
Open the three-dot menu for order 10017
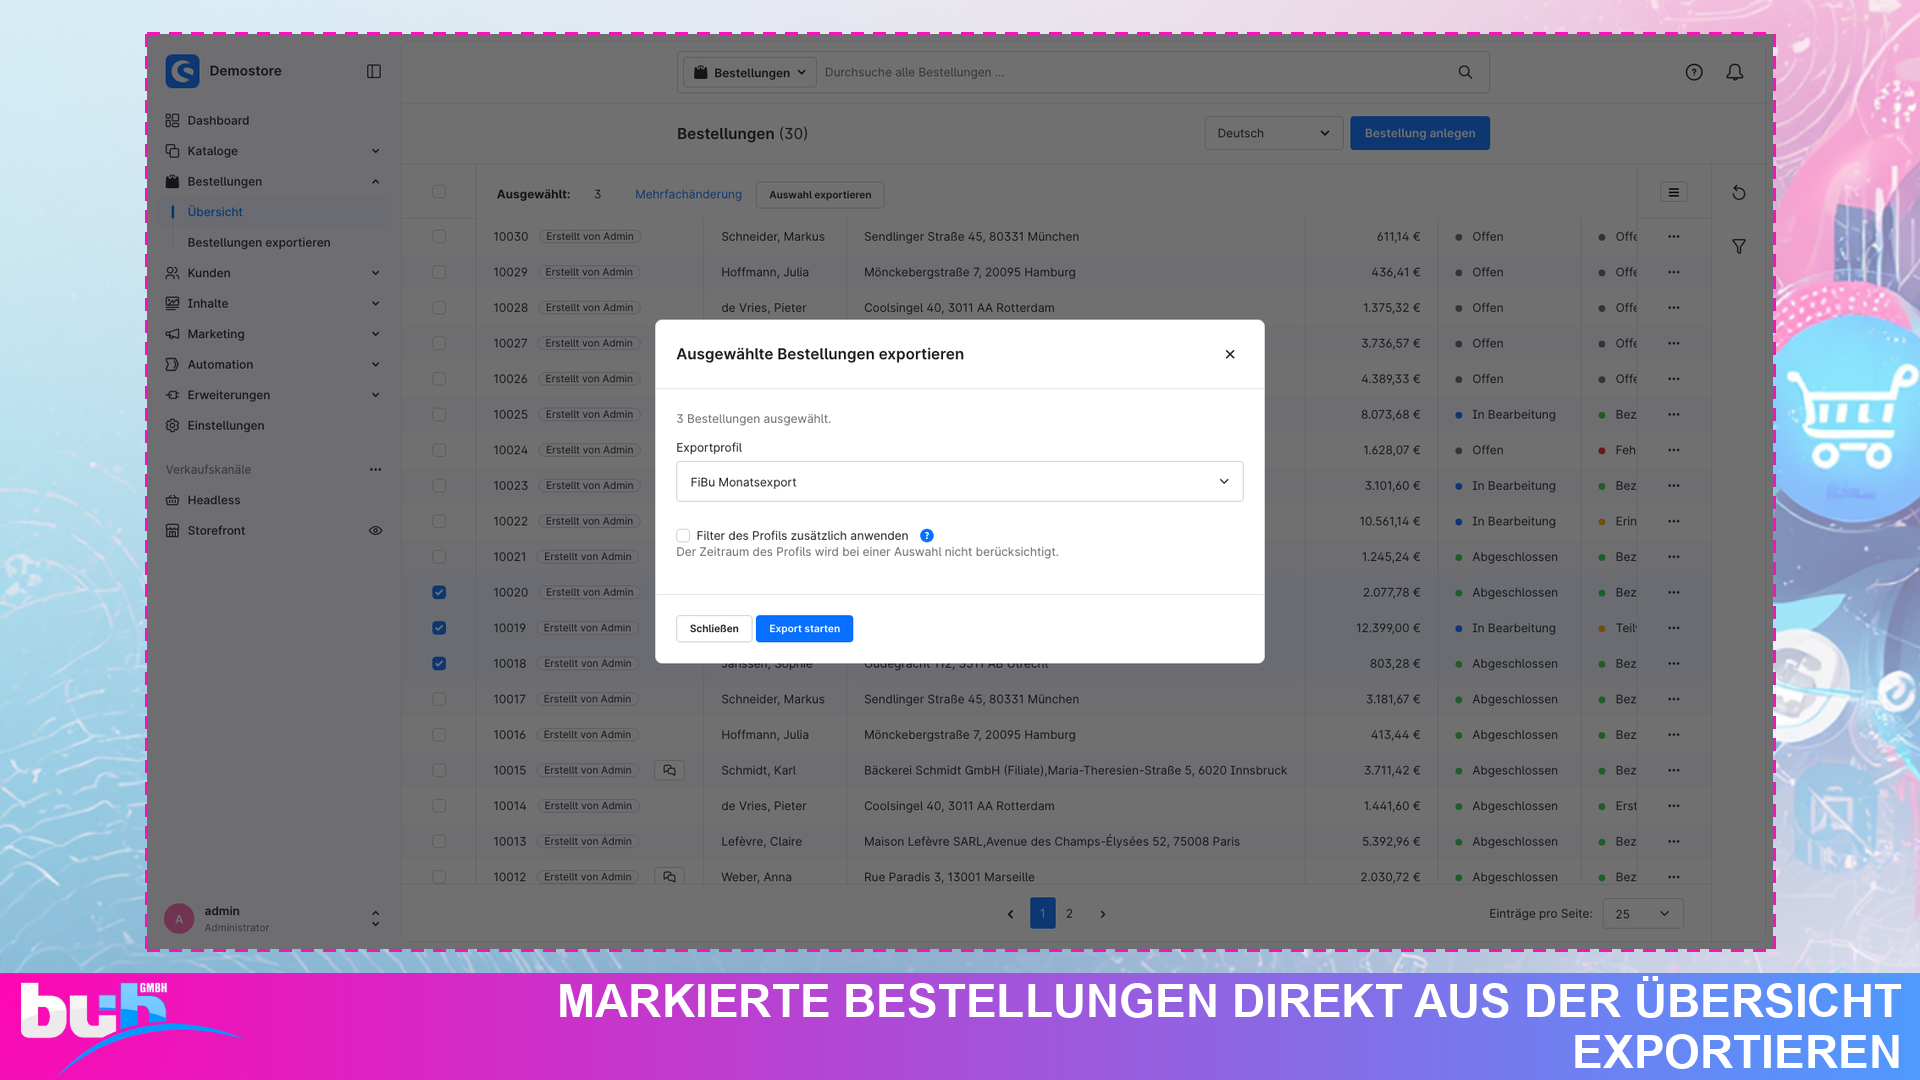(1674, 699)
